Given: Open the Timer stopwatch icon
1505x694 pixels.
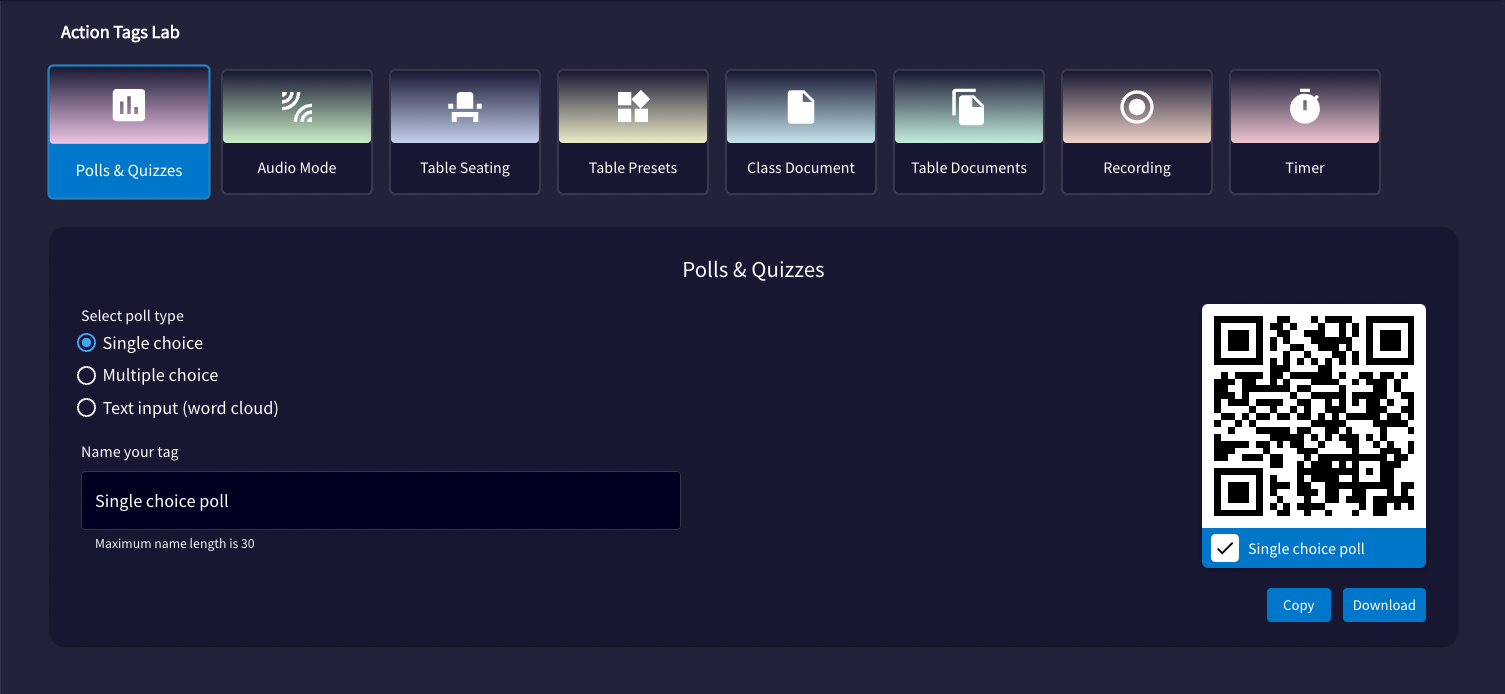Looking at the screenshot, I should pyautogui.click(x=1305, y=106).
